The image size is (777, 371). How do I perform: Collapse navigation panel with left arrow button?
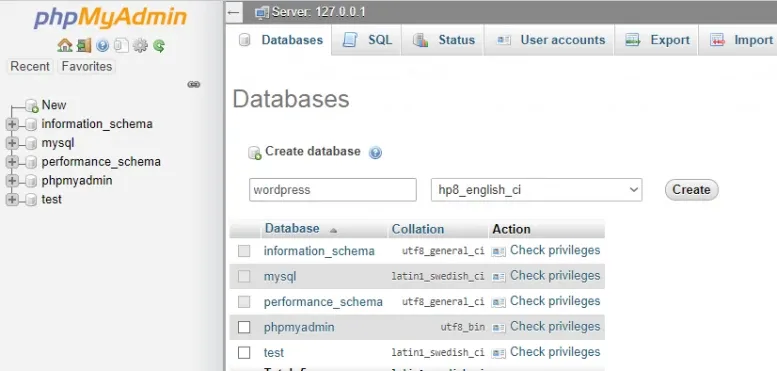tap(234, 12)
